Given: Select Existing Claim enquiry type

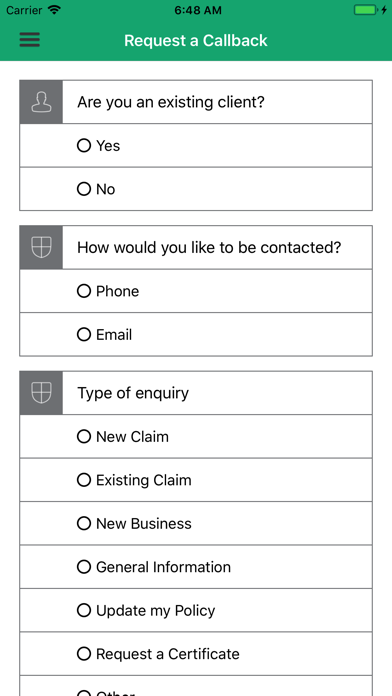Looking at the screenshot, I should click(196, 480).
